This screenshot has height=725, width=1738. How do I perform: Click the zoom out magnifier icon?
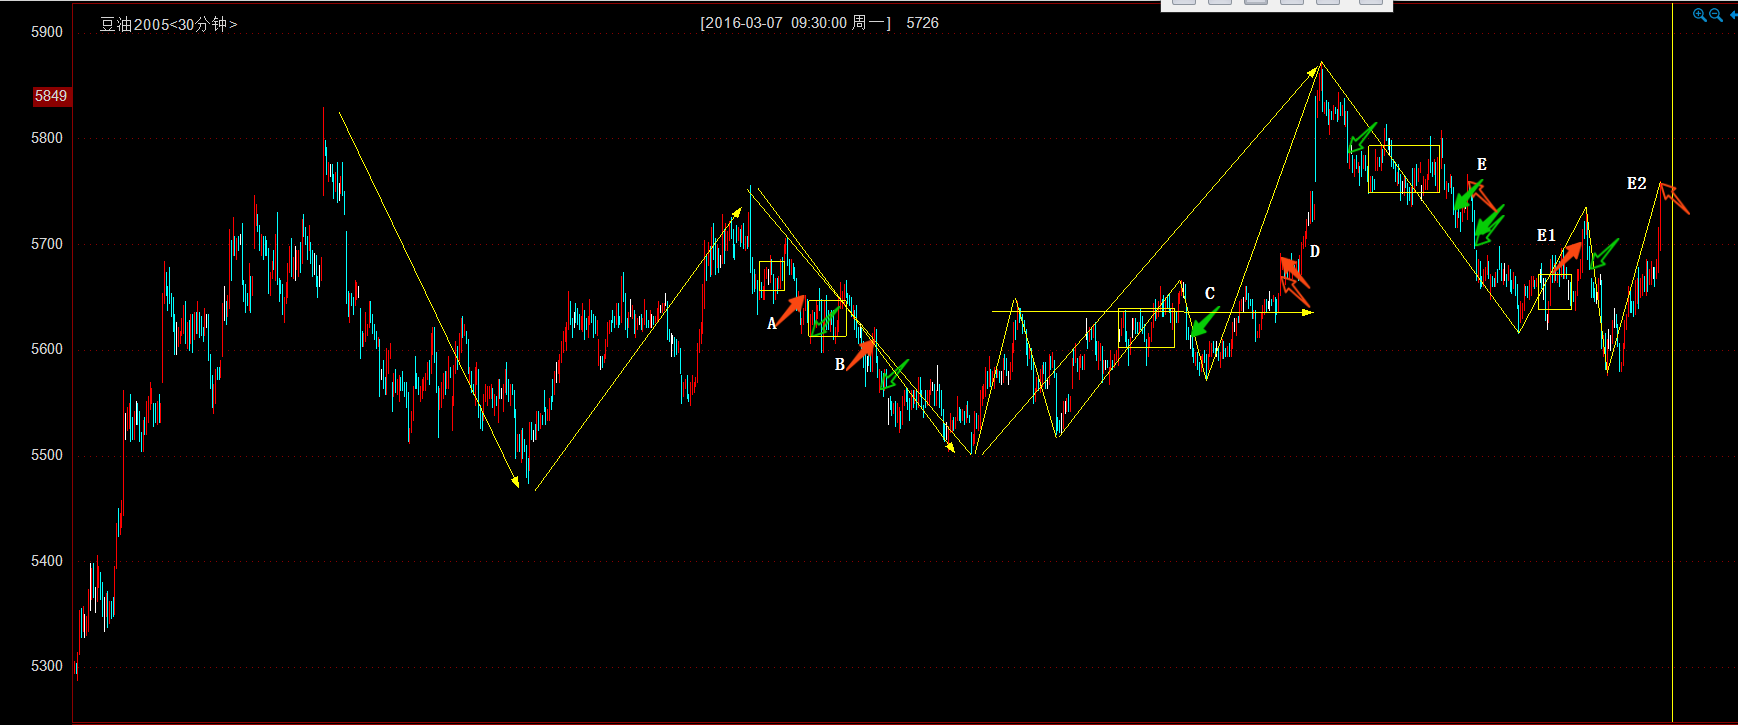click(1716, 15)
